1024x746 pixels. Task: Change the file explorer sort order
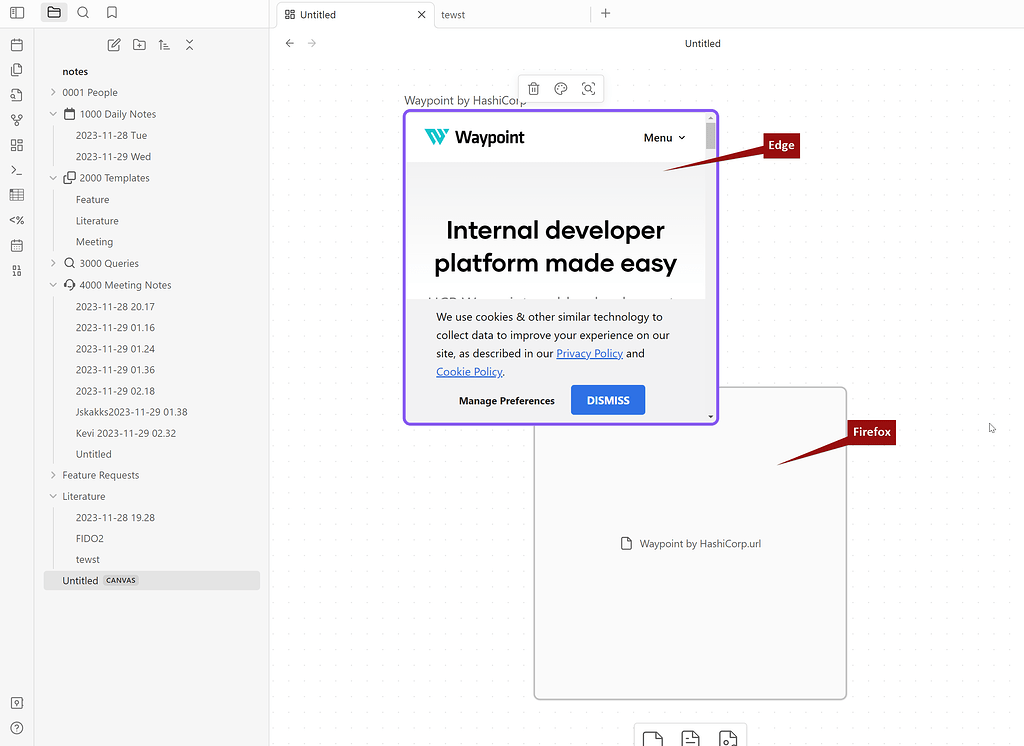coord(164,45)
